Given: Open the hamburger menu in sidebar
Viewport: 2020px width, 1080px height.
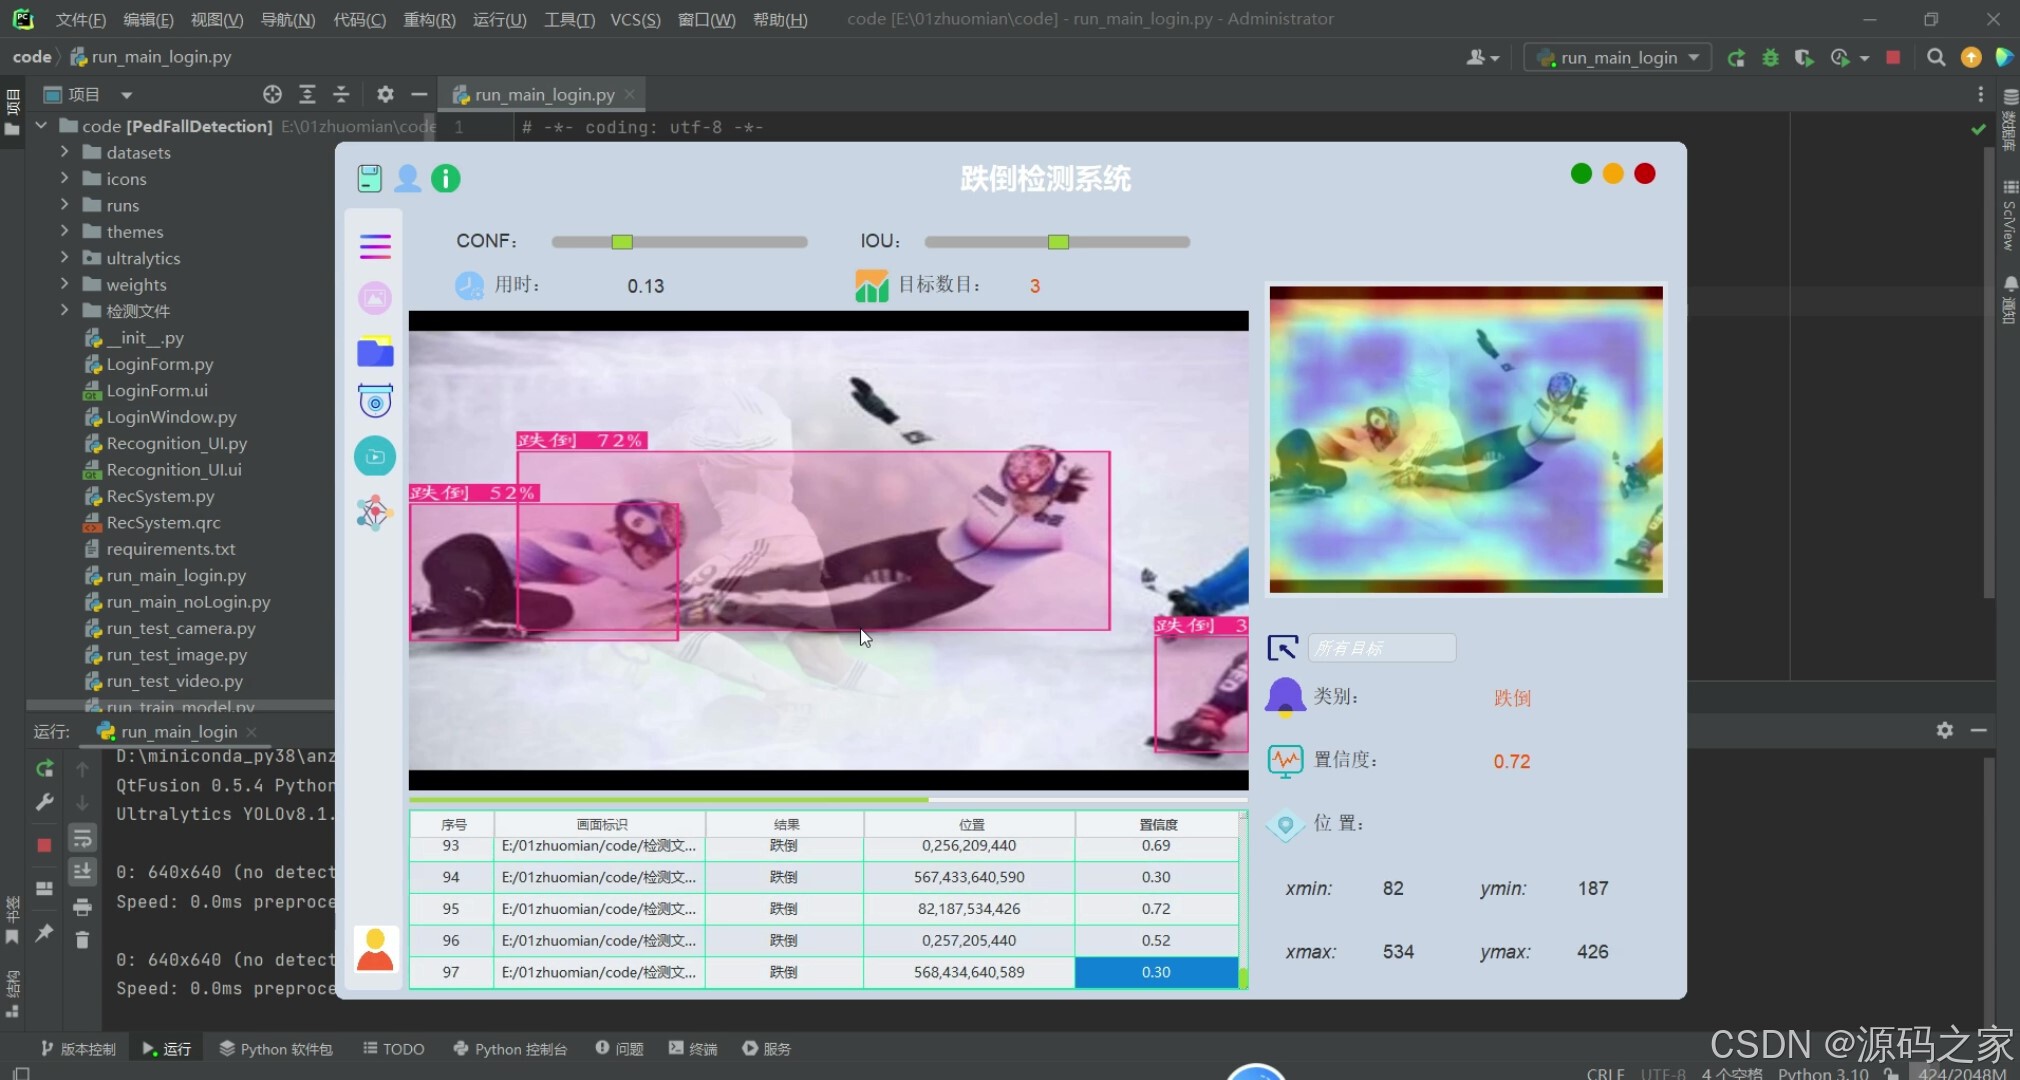Looking at the screenshot, I should [x=375, y=246].
